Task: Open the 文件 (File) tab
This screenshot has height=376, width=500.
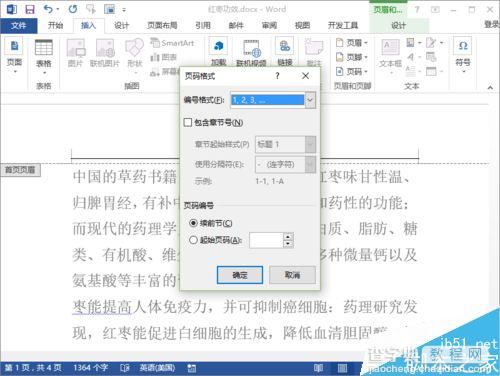Action: 18,25
